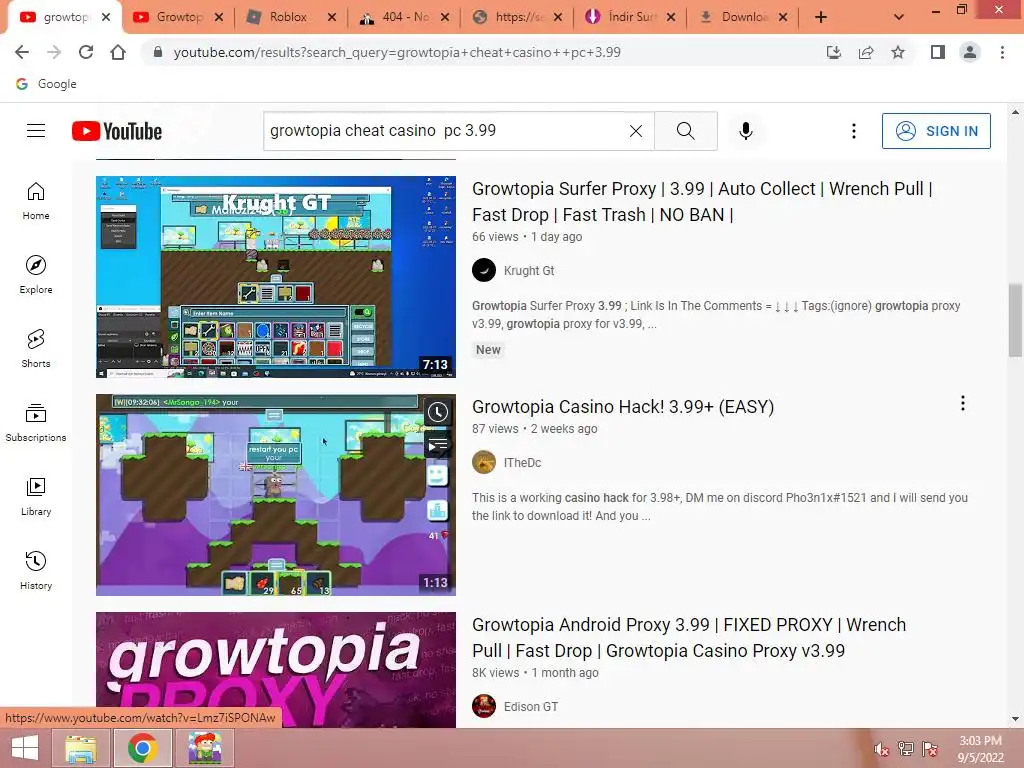
Task: Click Growtopia Android Proxy 3.99 title
Action: pyautogui.click(x=689, y=637)
